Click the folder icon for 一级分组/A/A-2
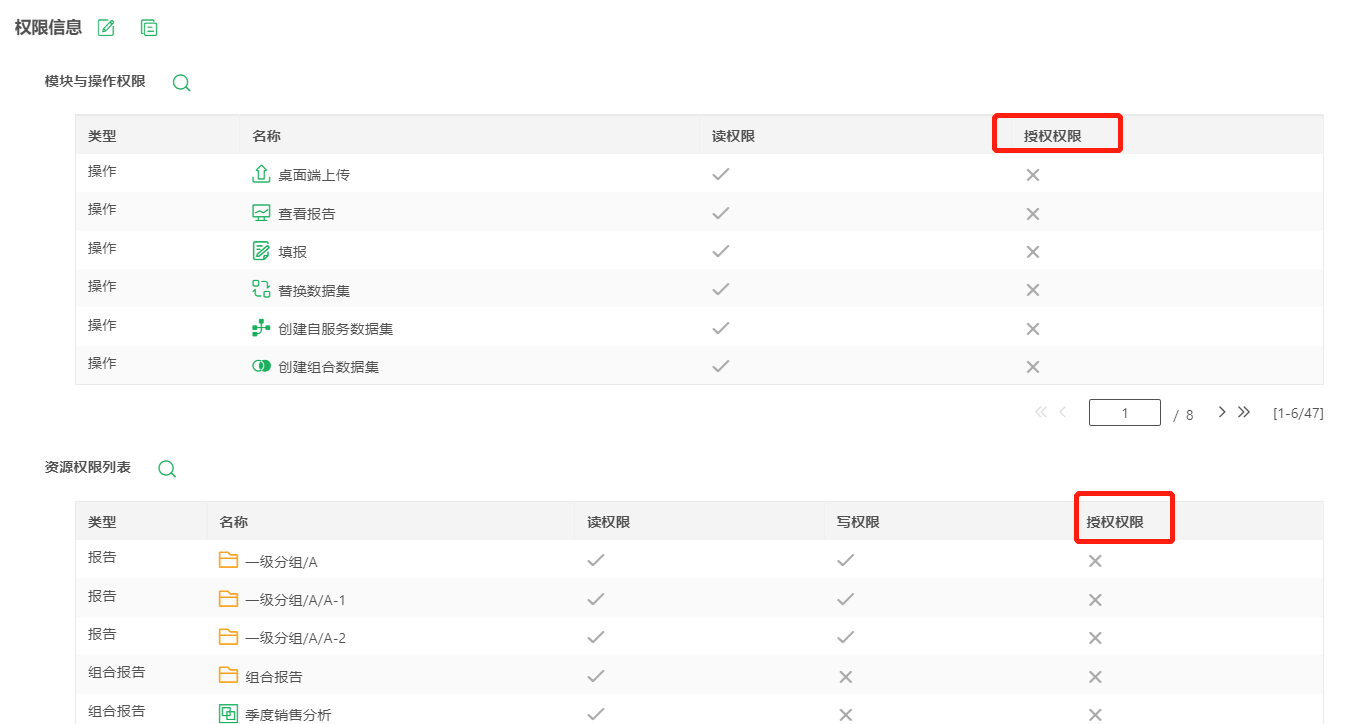 228,636
